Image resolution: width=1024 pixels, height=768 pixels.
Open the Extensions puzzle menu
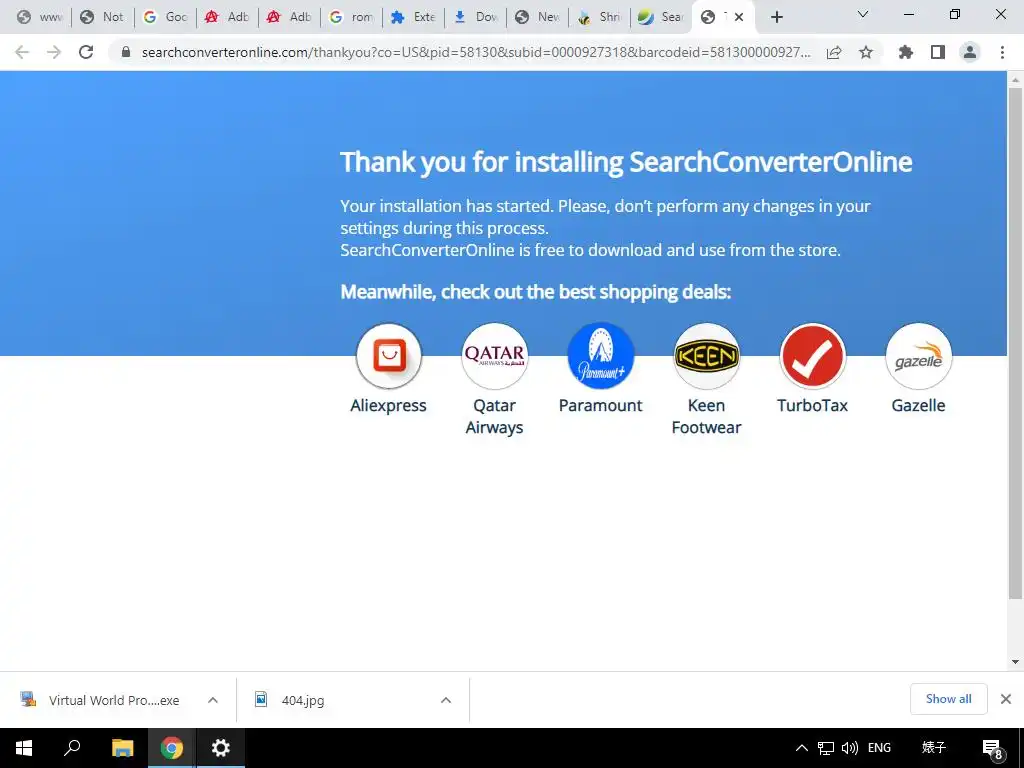[906, 52]
